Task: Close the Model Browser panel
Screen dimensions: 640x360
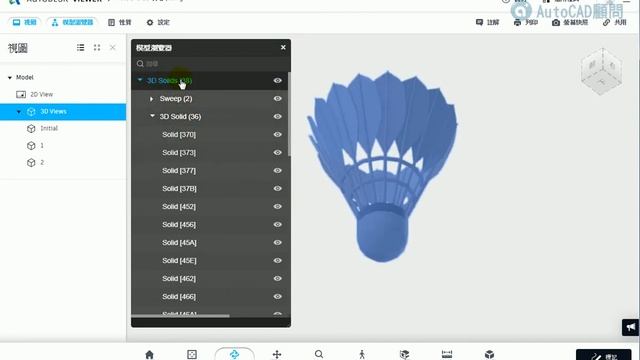Action: [x=283, y=47]
